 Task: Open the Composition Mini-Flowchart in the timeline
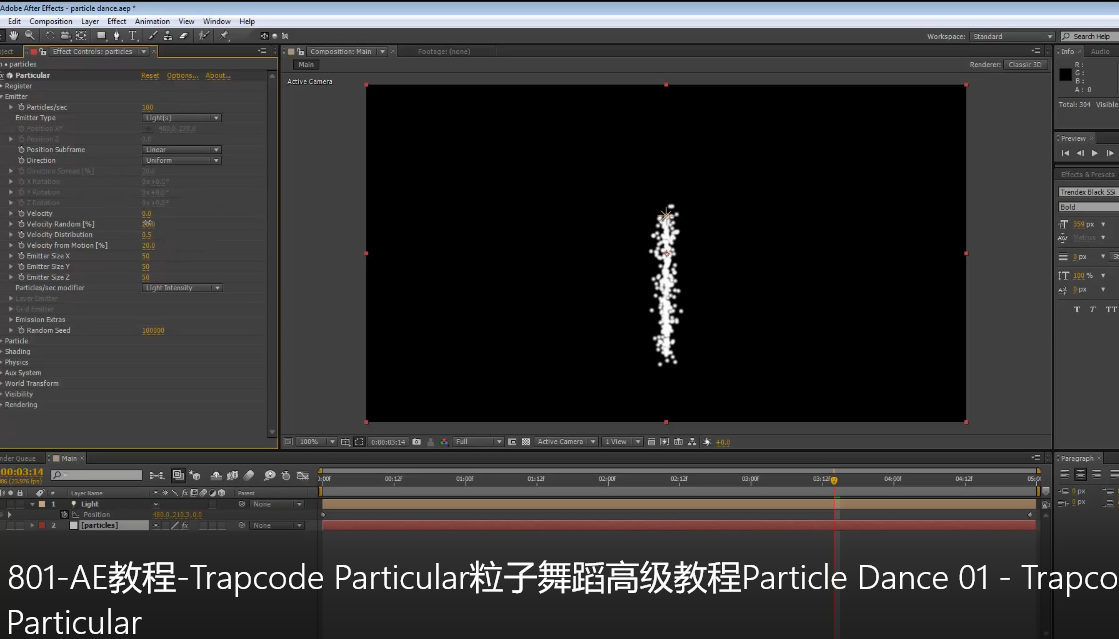coord(157,476)
